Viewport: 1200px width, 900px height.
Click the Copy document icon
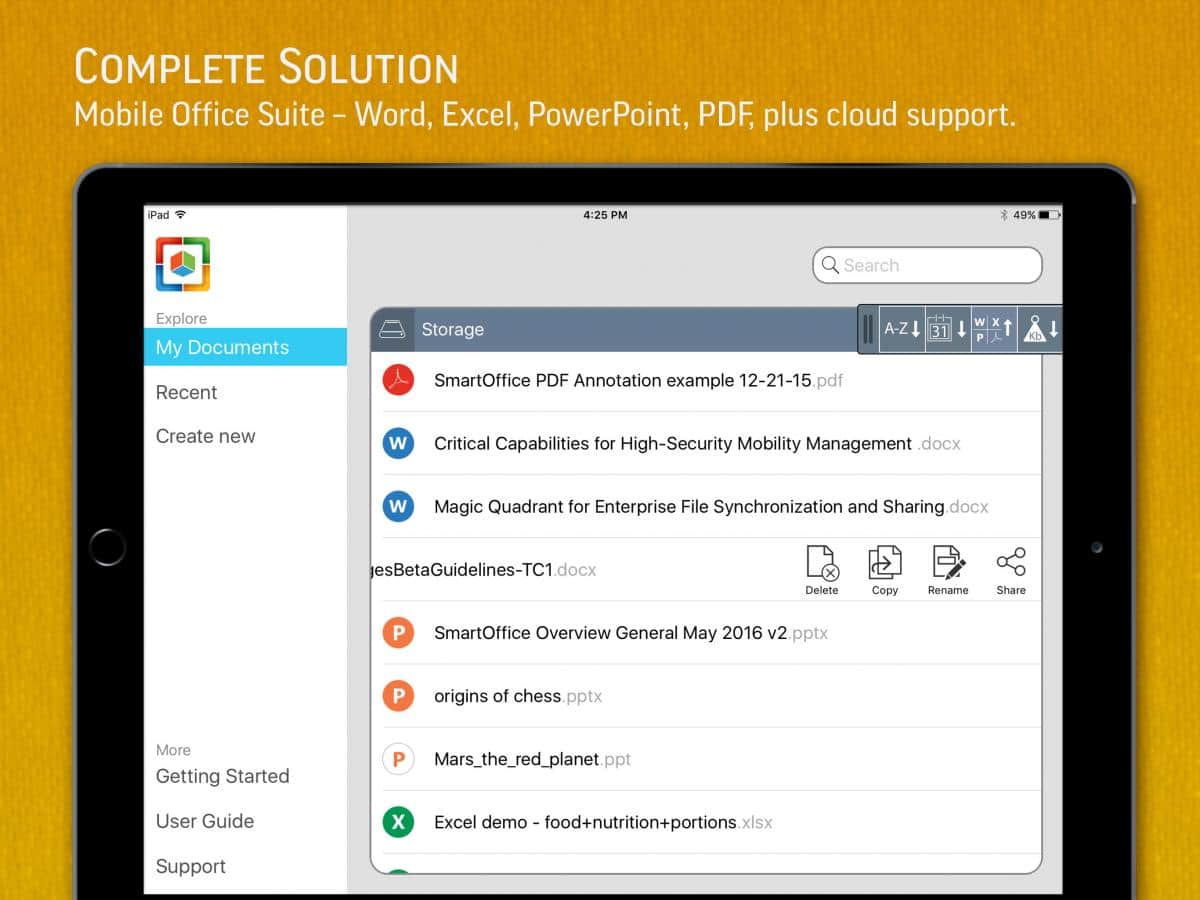[885, 570]
